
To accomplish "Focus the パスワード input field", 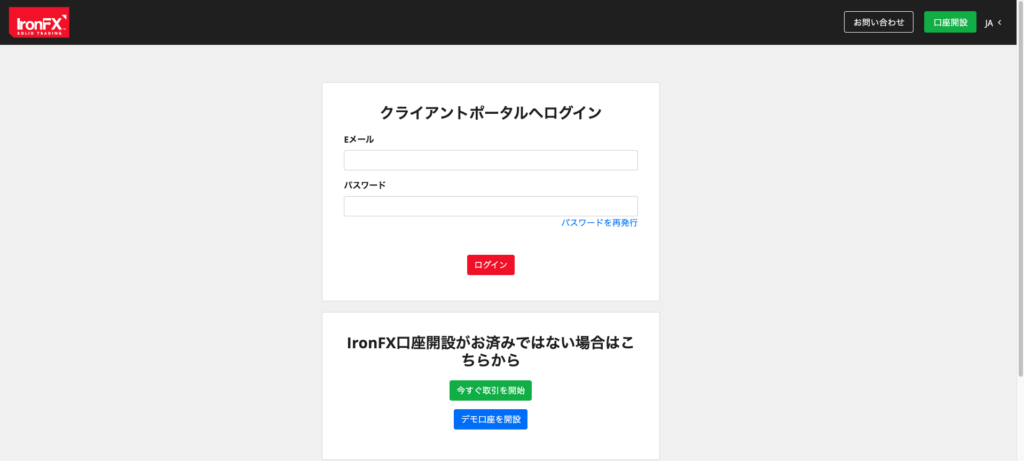I will pyautogui.click(x=490, y=206).
